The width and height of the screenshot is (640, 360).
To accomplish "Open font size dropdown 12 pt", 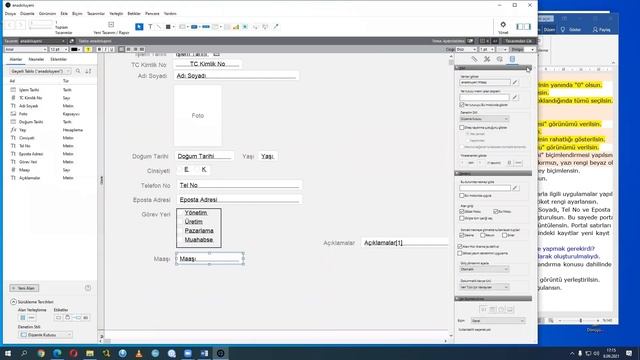I will click(58, 49).
